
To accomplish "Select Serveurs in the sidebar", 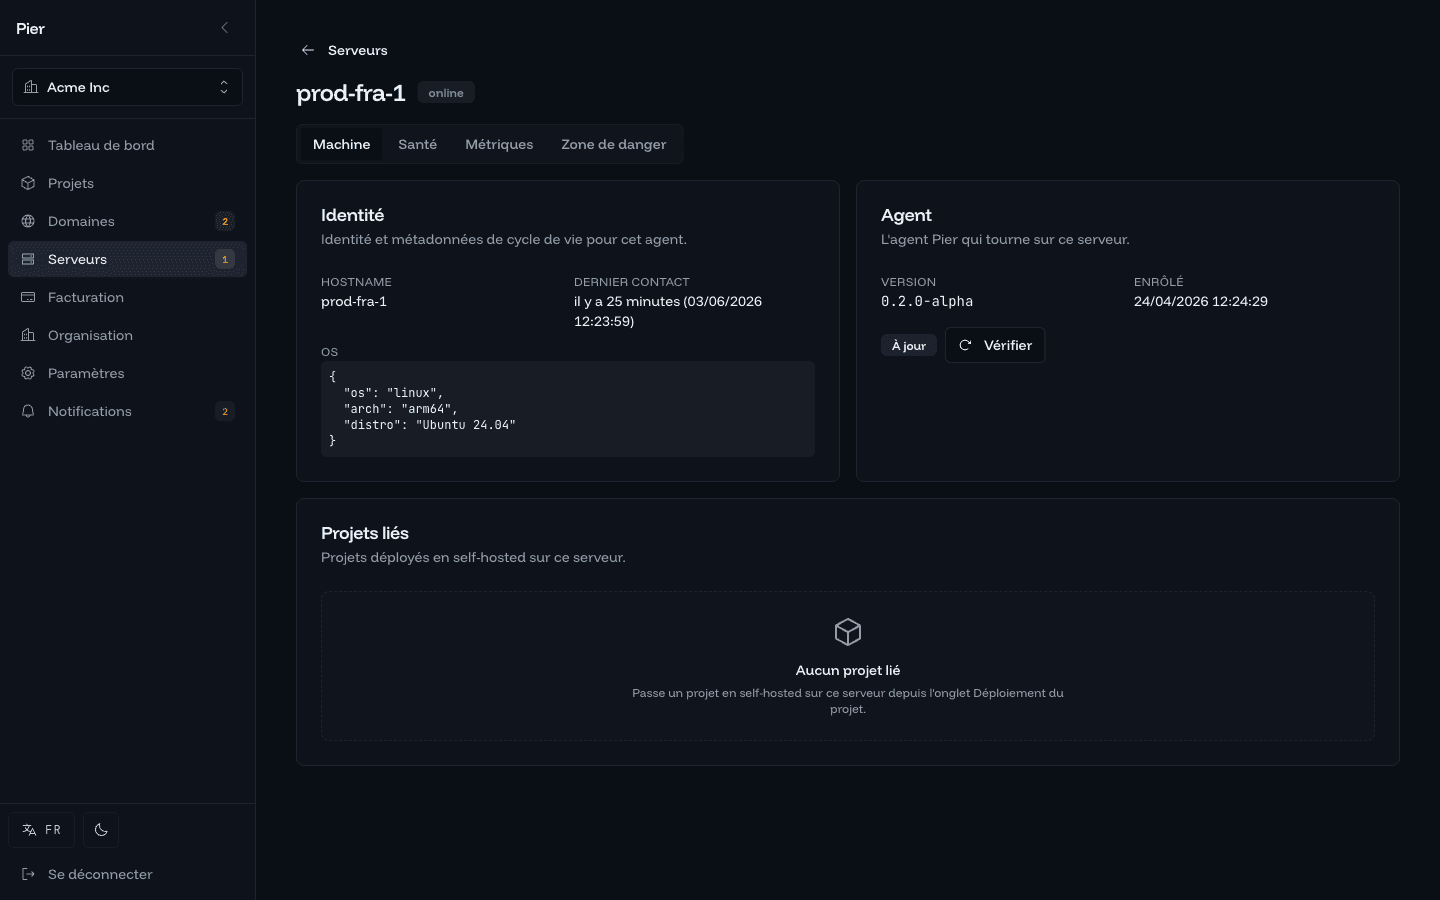I will click(x=127, y=259).
